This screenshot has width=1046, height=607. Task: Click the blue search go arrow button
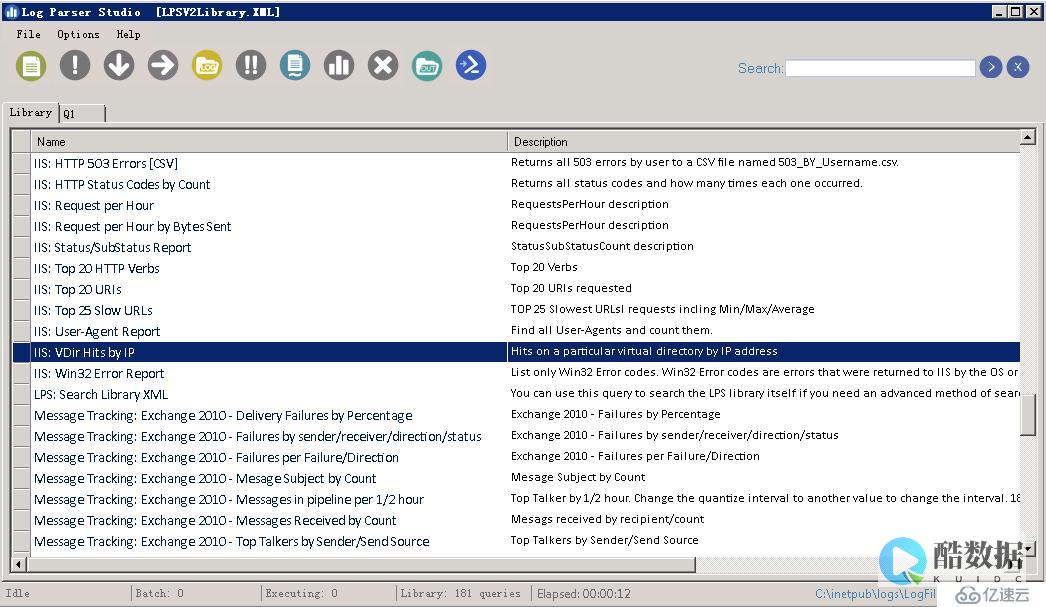click(x=991, y=67)
